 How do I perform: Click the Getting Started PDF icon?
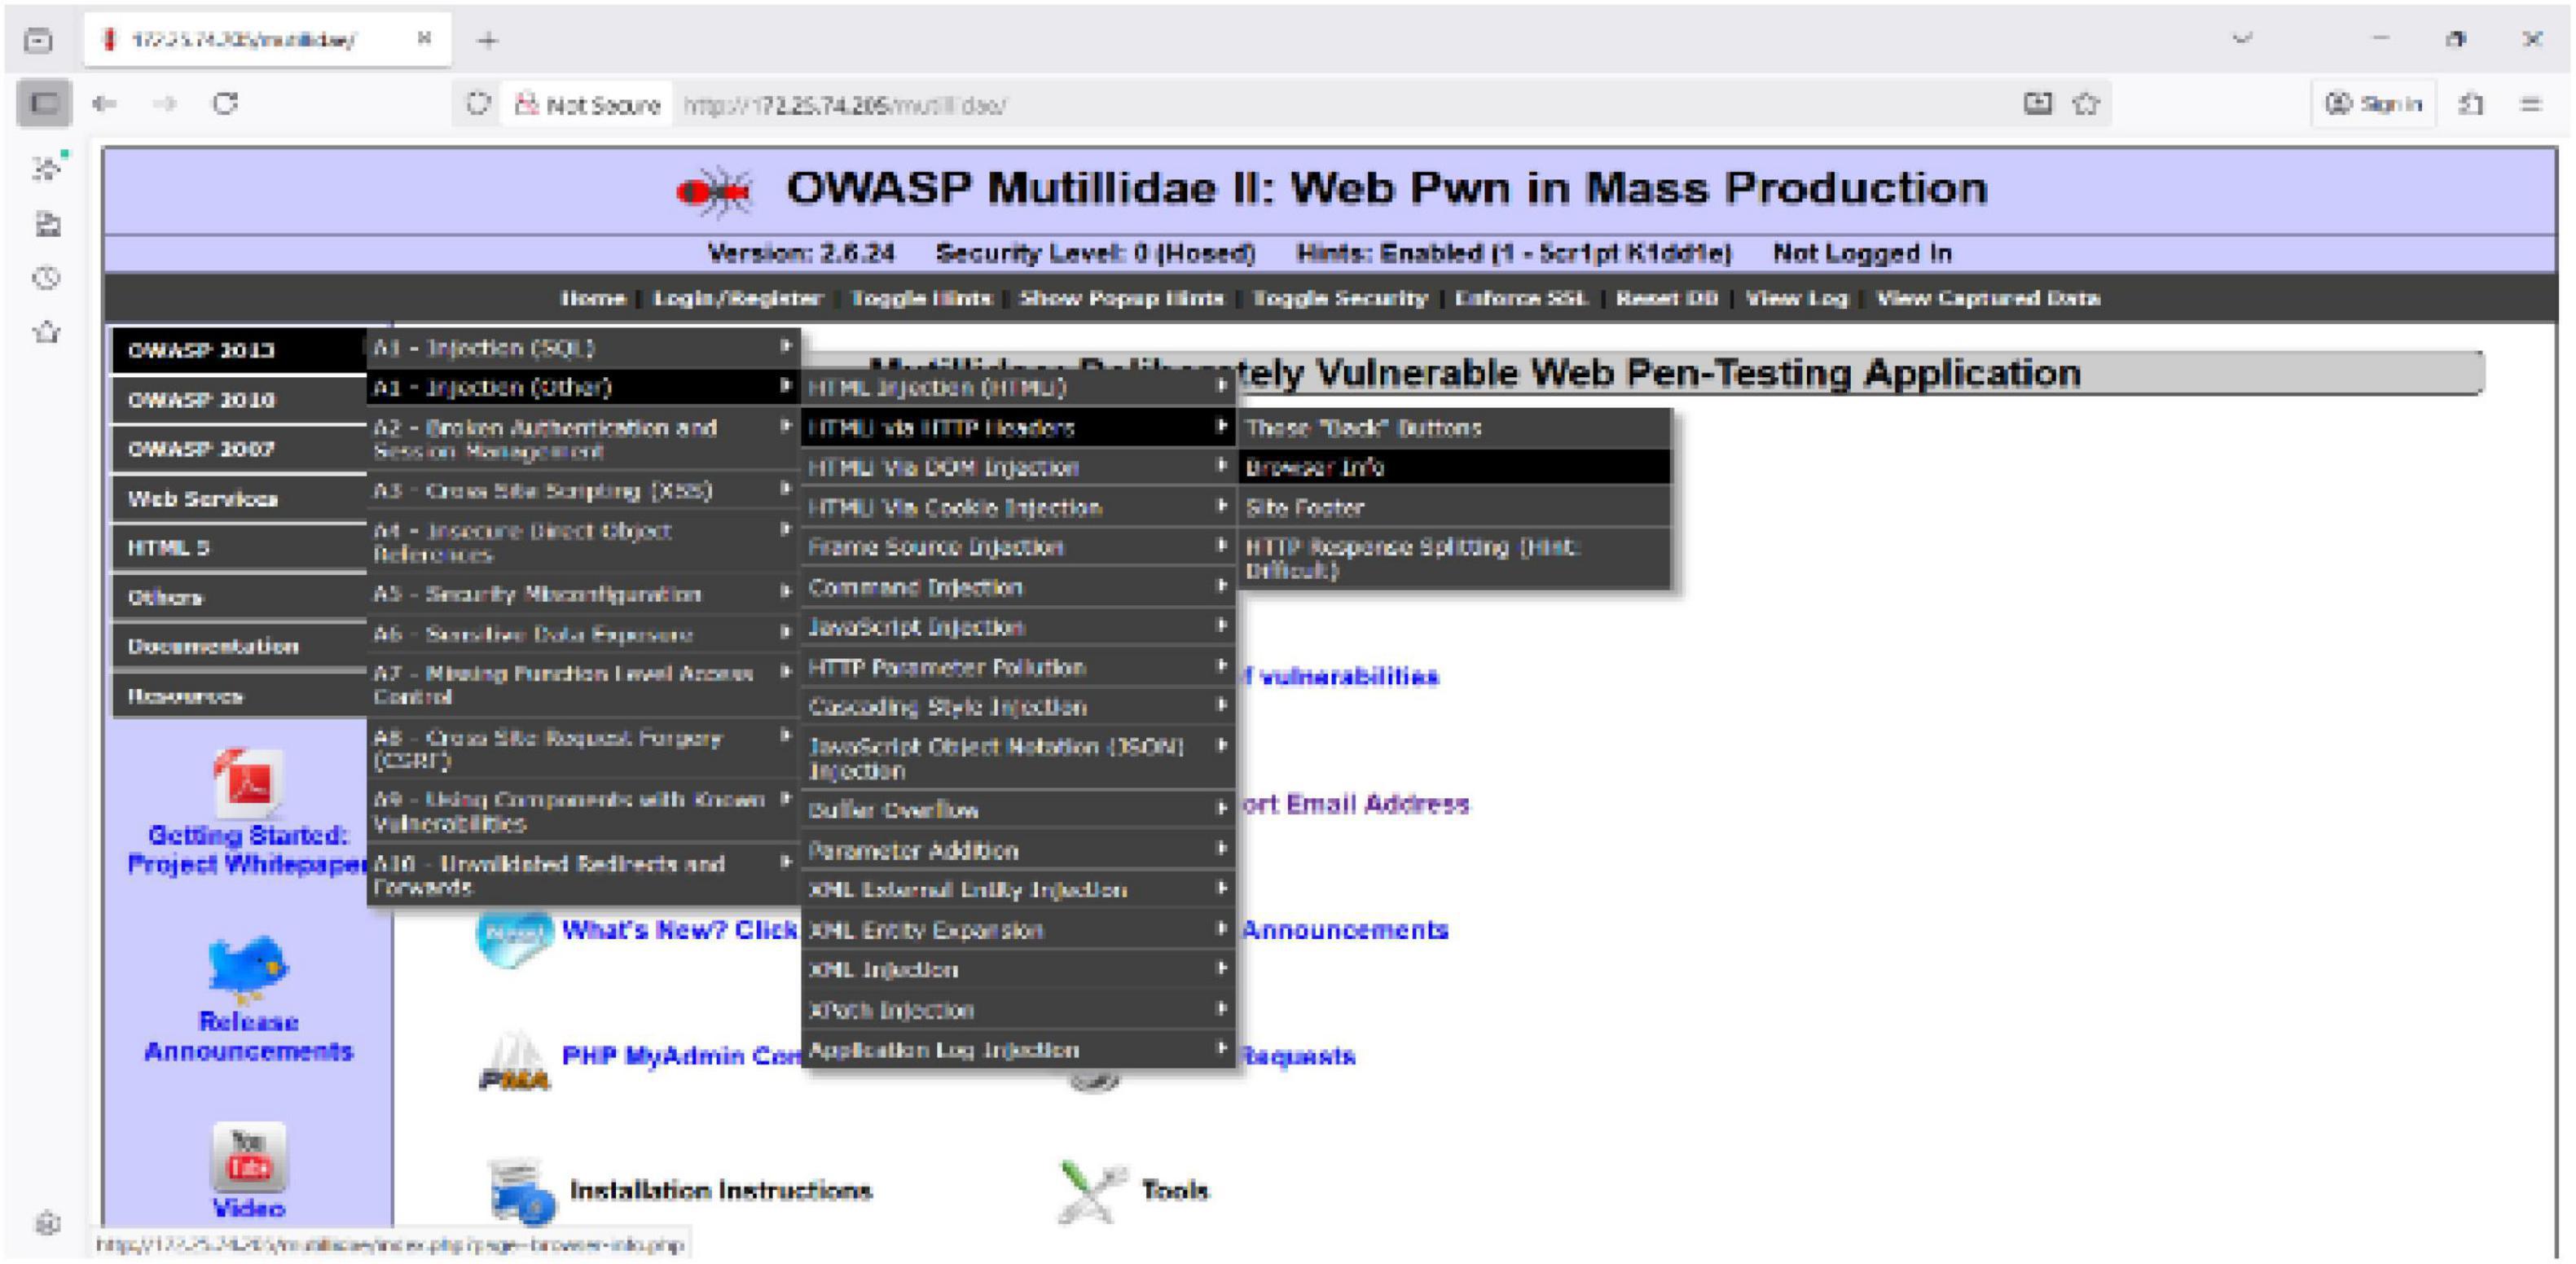(x=248, y=783)
